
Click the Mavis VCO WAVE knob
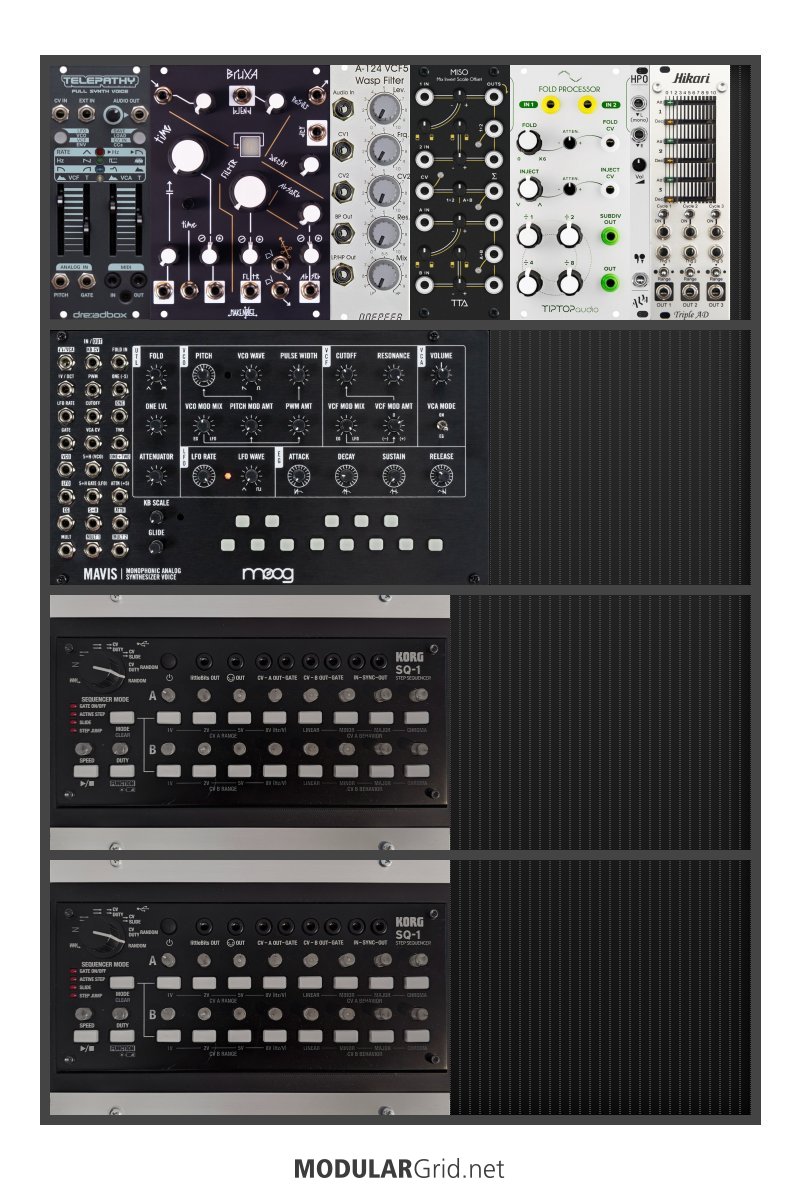coord(250,375)
